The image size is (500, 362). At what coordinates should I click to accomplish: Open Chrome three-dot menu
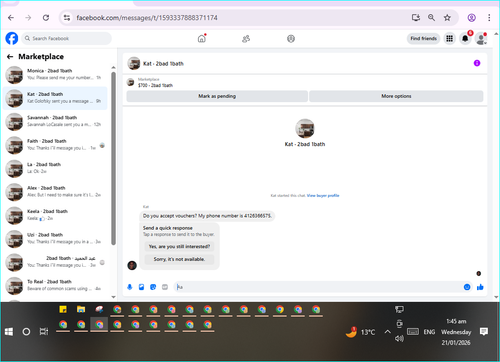tap(489, 18)
